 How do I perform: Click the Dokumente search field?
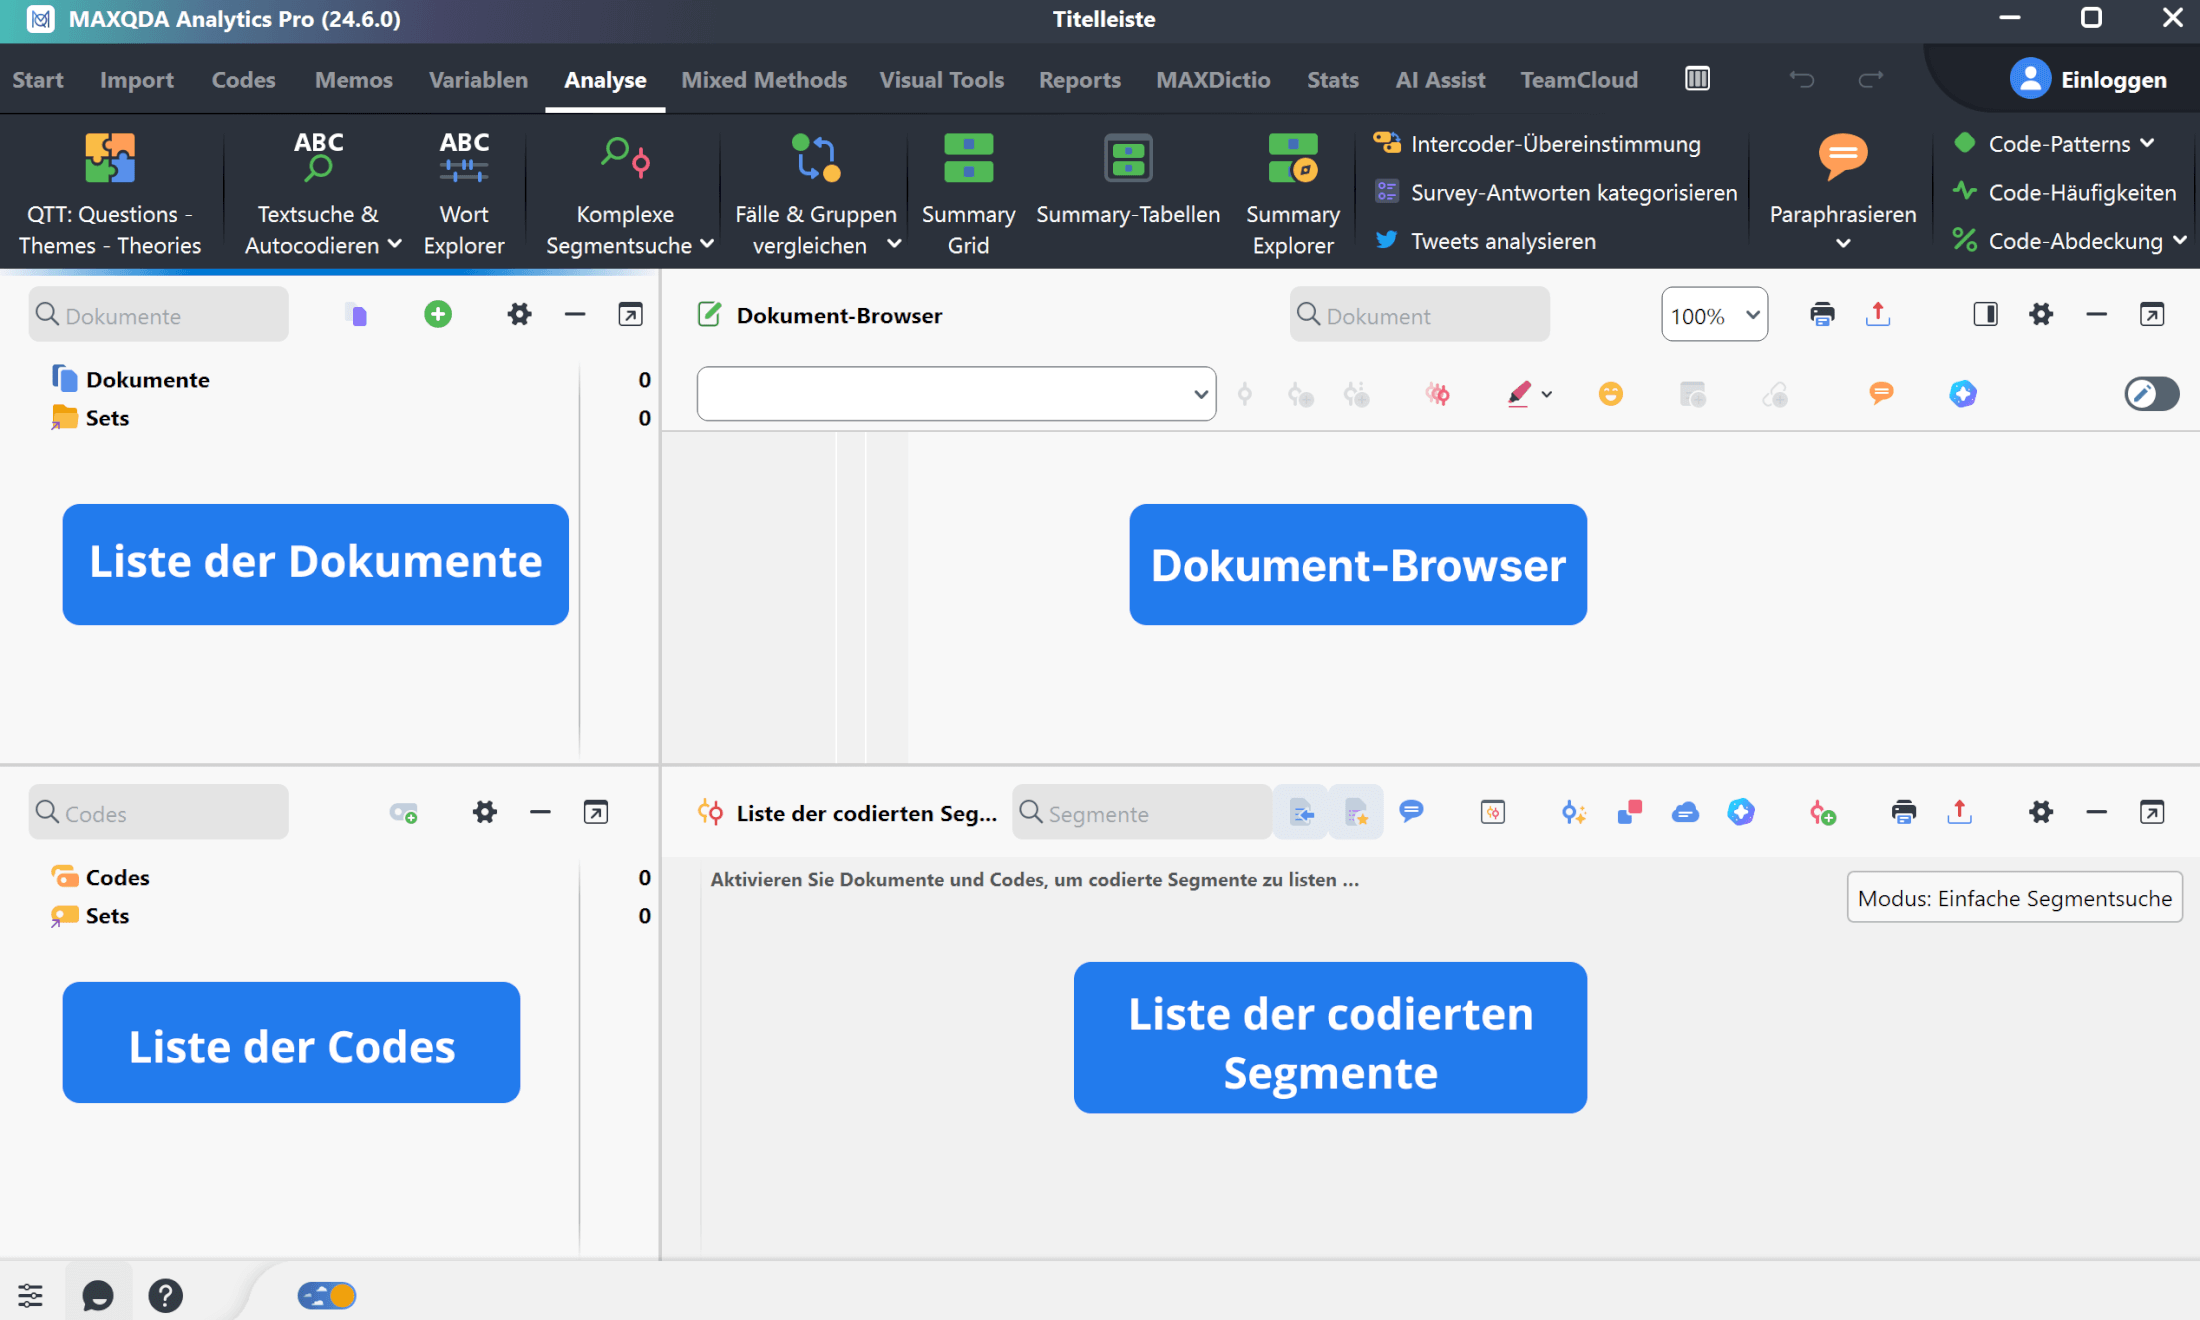(x=159, y=315)
